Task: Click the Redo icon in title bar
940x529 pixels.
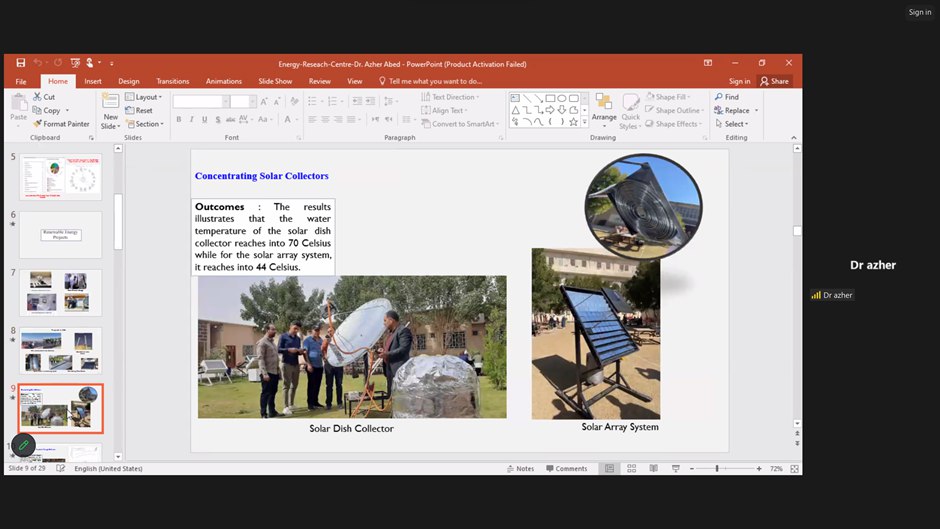Action: point(58,62)
